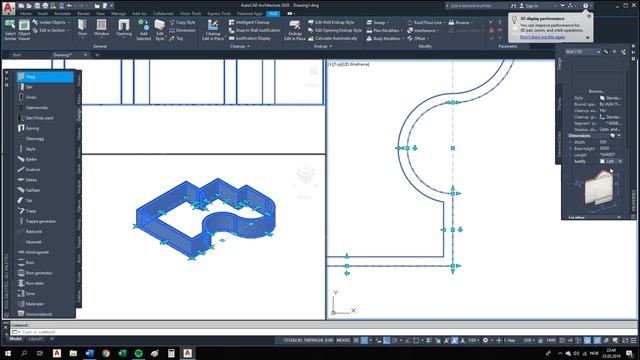Switch to the Home ribbon tab
640x360 pixels.
coord(26,13)
